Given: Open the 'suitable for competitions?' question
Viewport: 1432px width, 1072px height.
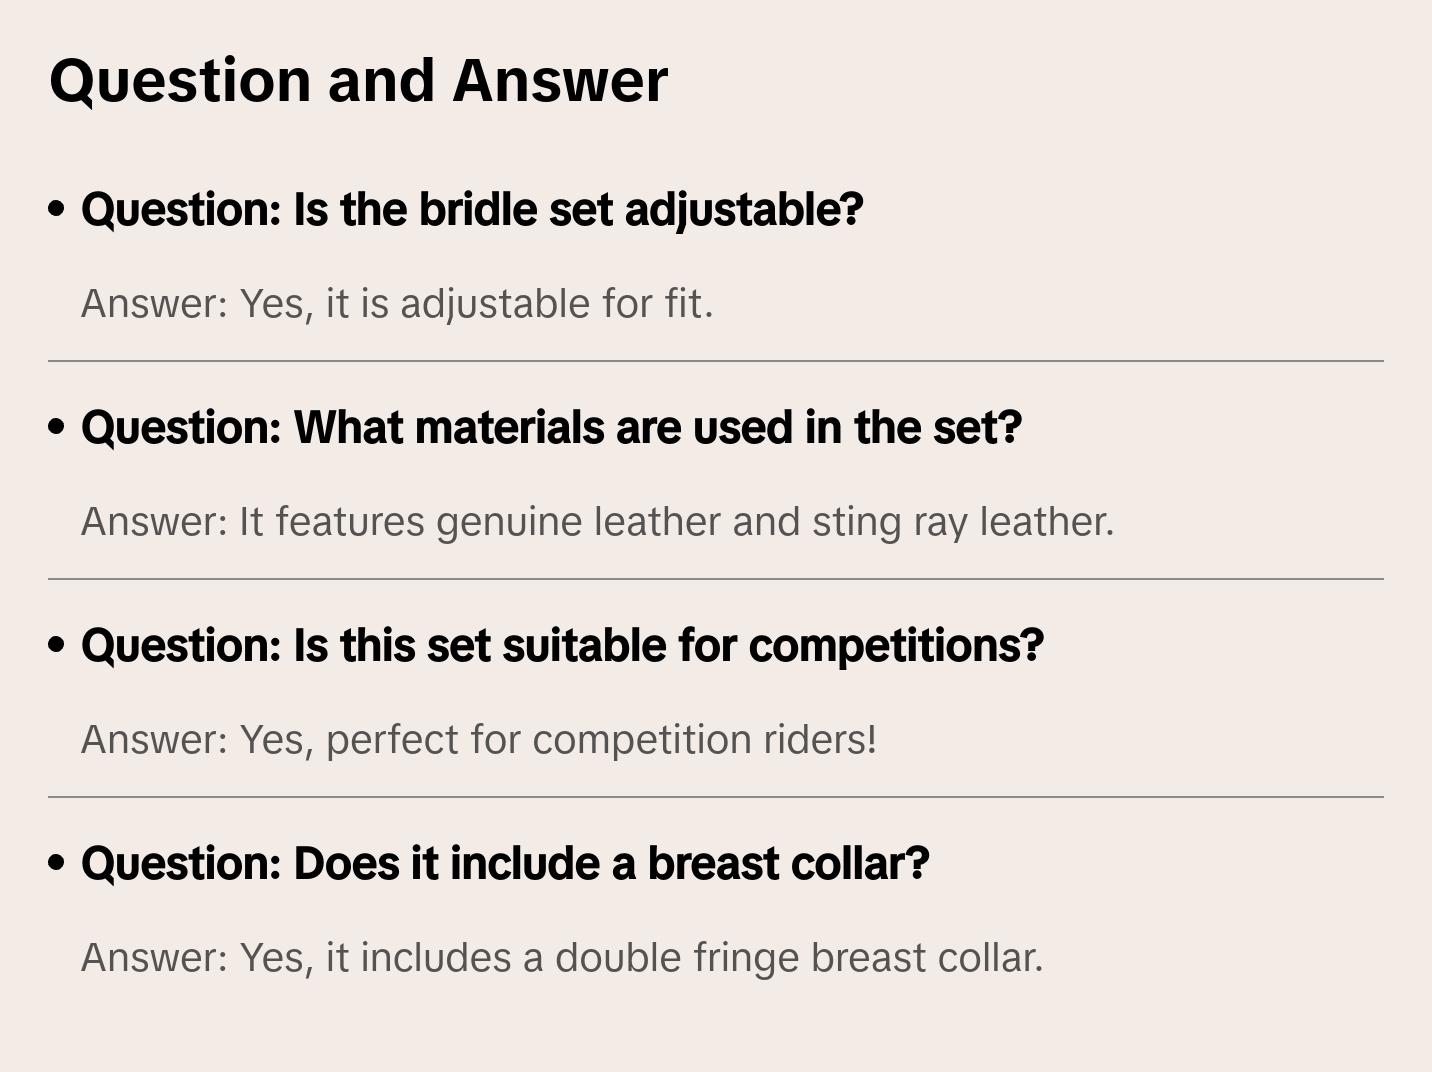Looking at the screenshot, I should tap(562, 646).
